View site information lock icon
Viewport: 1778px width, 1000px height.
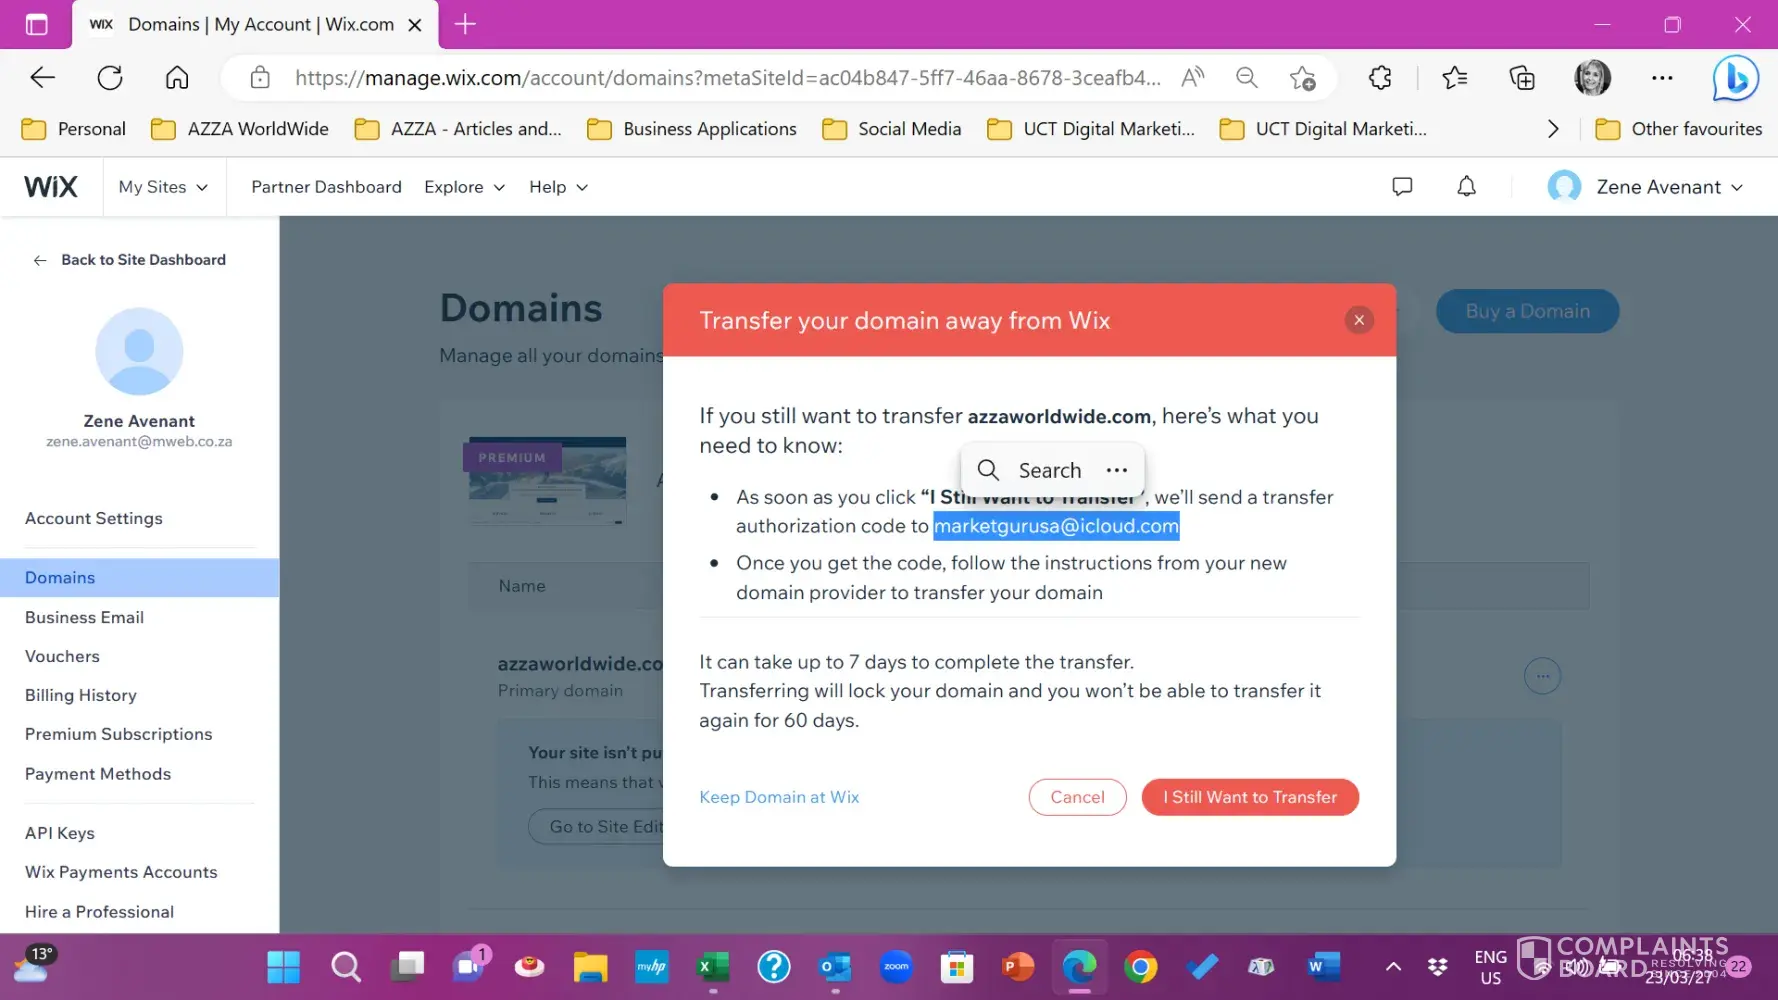(x=260, y=78)
